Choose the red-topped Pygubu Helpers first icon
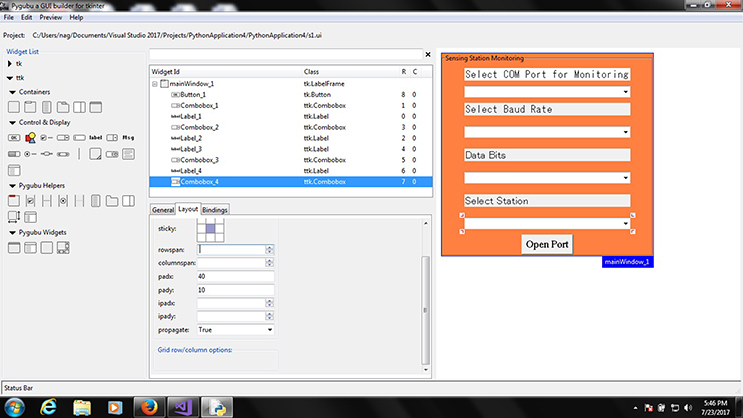 [14, 200]
